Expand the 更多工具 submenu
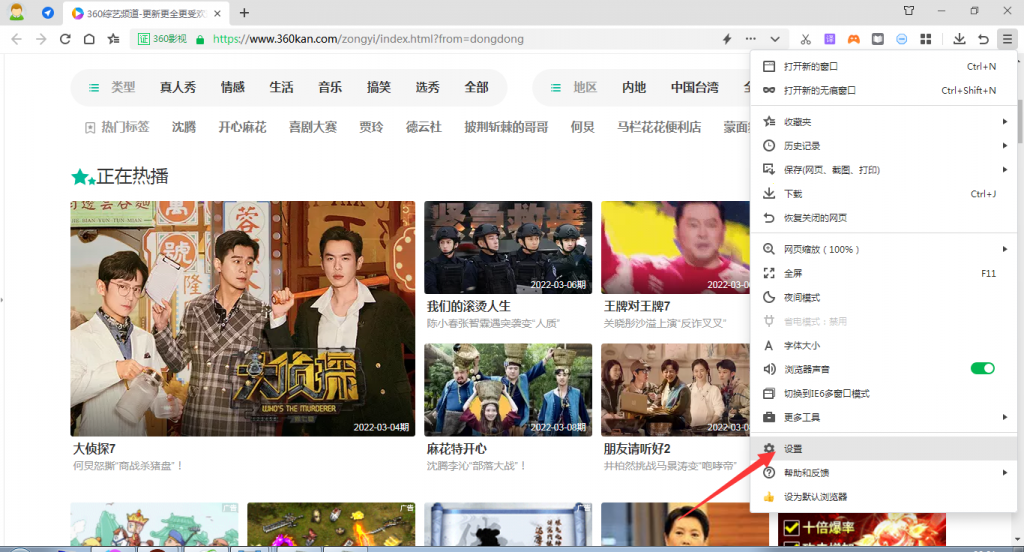Viewport: 1024px width, 552px height. tap(884, 417)
